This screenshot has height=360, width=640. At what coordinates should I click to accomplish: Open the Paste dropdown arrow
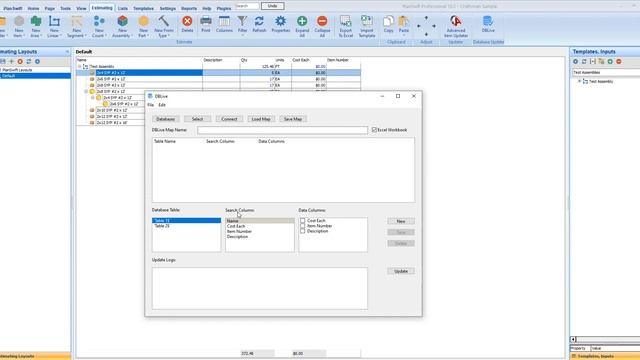(x=404, y=36)
